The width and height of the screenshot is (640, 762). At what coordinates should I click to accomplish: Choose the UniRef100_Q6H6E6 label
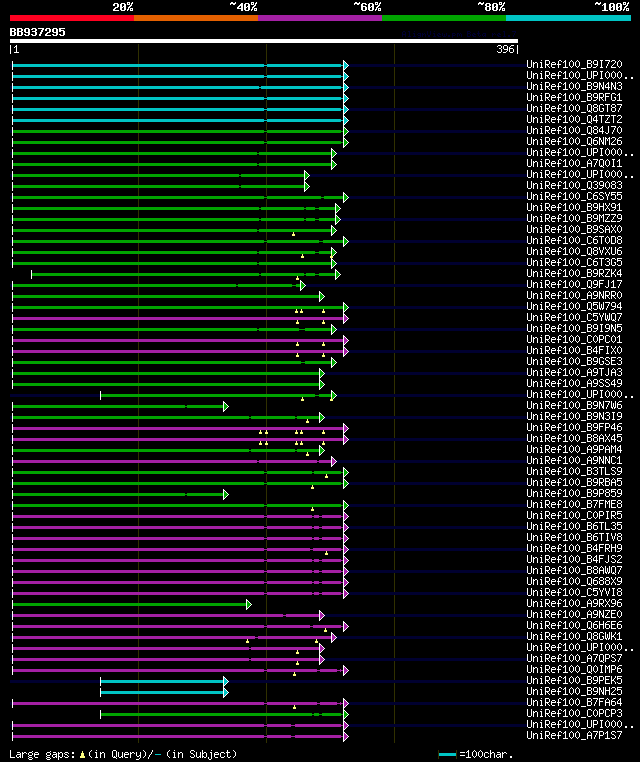click(574, 625)
